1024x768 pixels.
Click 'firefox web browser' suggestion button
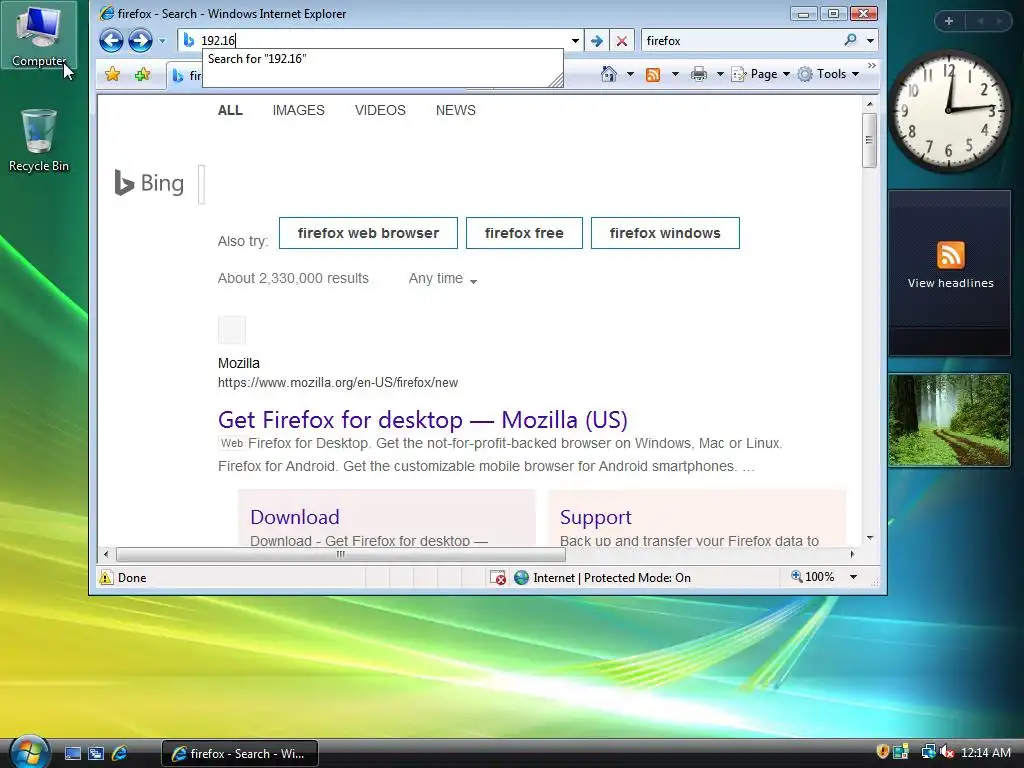click(x=368, y=233)
